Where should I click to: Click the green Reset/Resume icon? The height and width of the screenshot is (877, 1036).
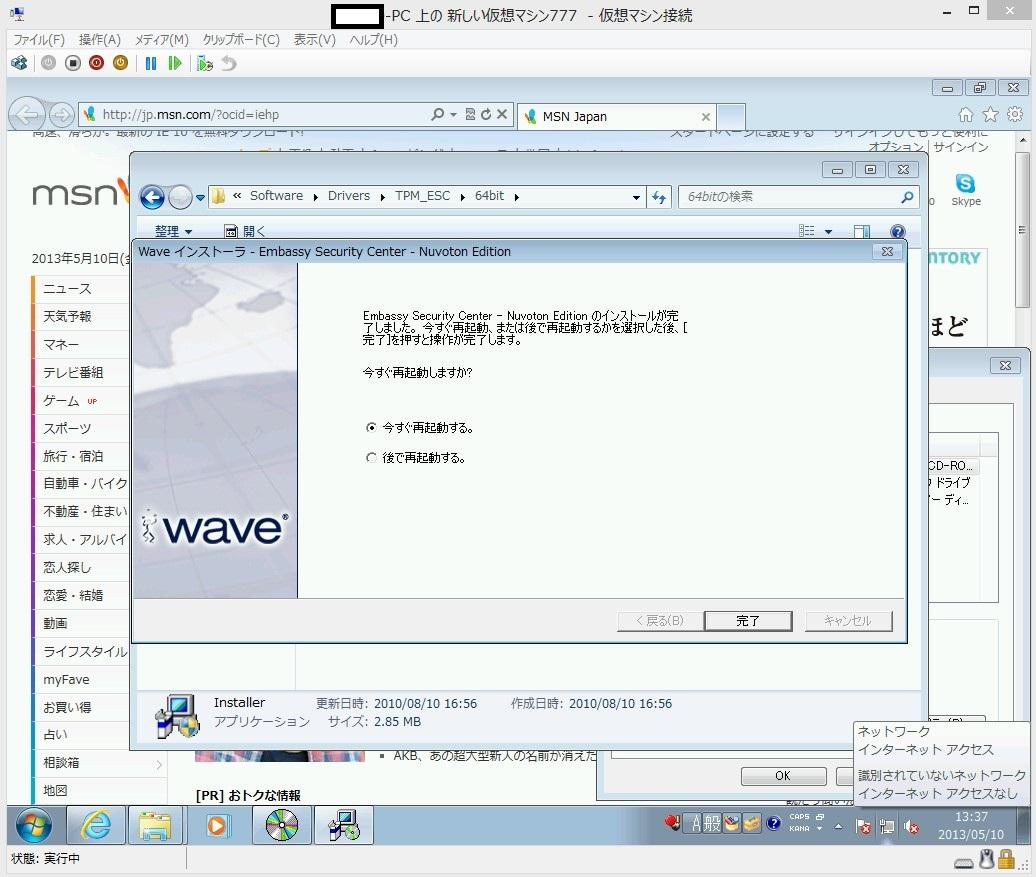click(x=174, y=63)
